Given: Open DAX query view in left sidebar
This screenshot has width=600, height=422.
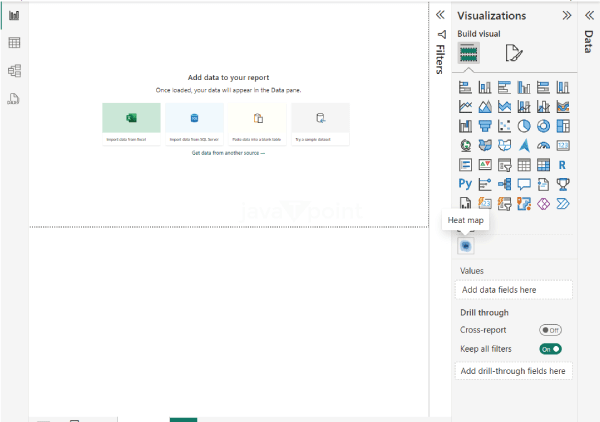Looking at the screenshot, I should pos(13,99).
